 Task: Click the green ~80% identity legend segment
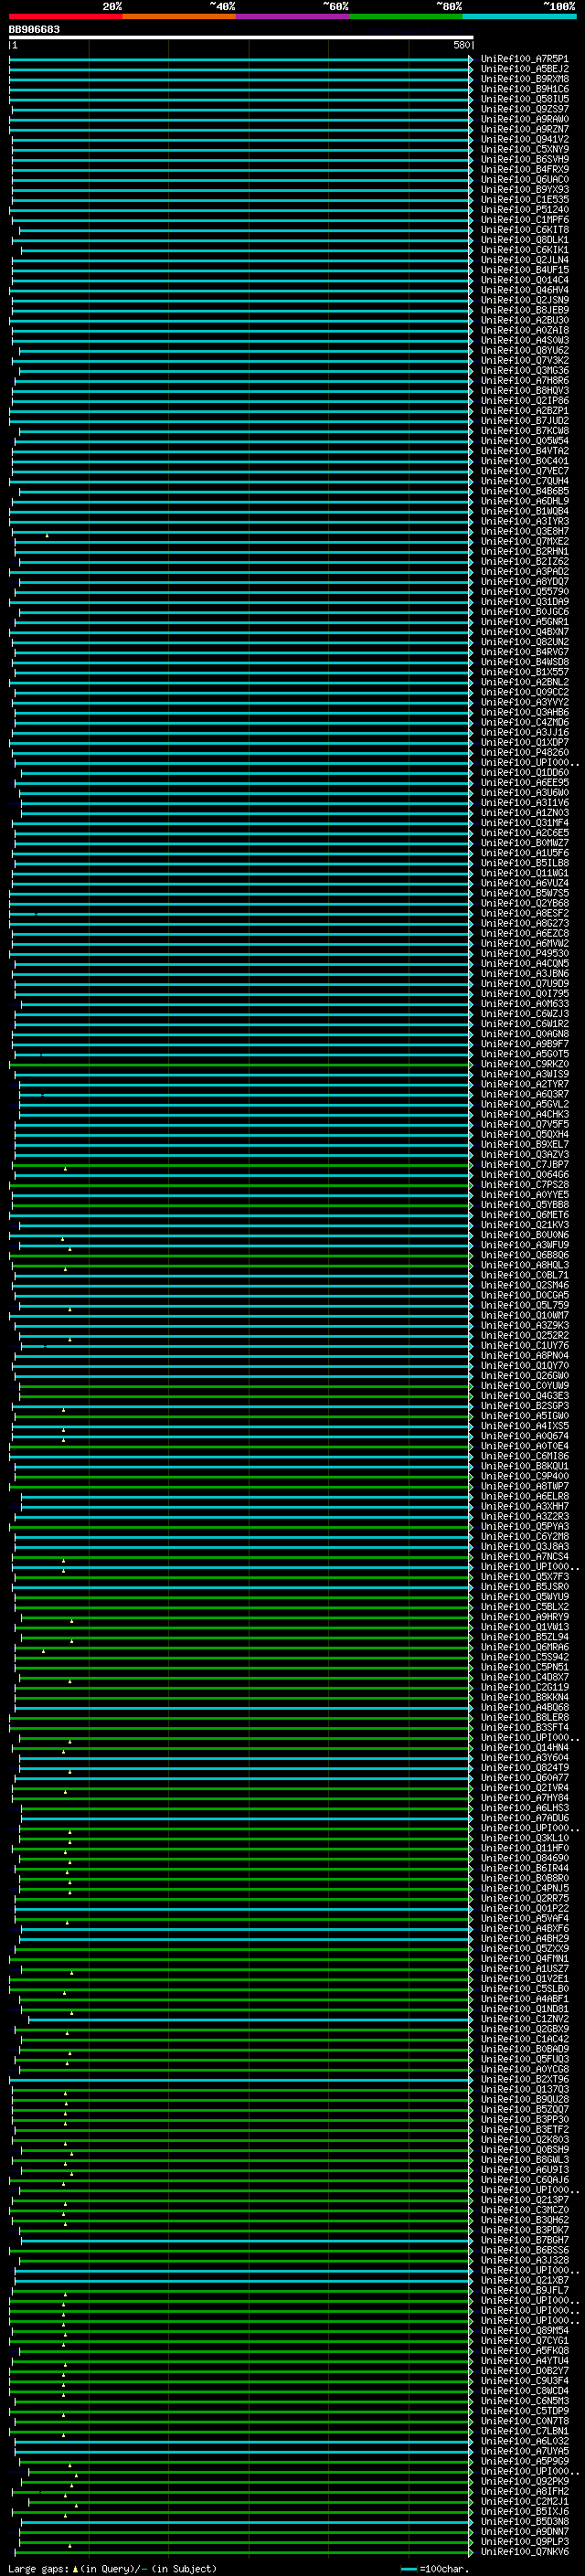point(406,16)
